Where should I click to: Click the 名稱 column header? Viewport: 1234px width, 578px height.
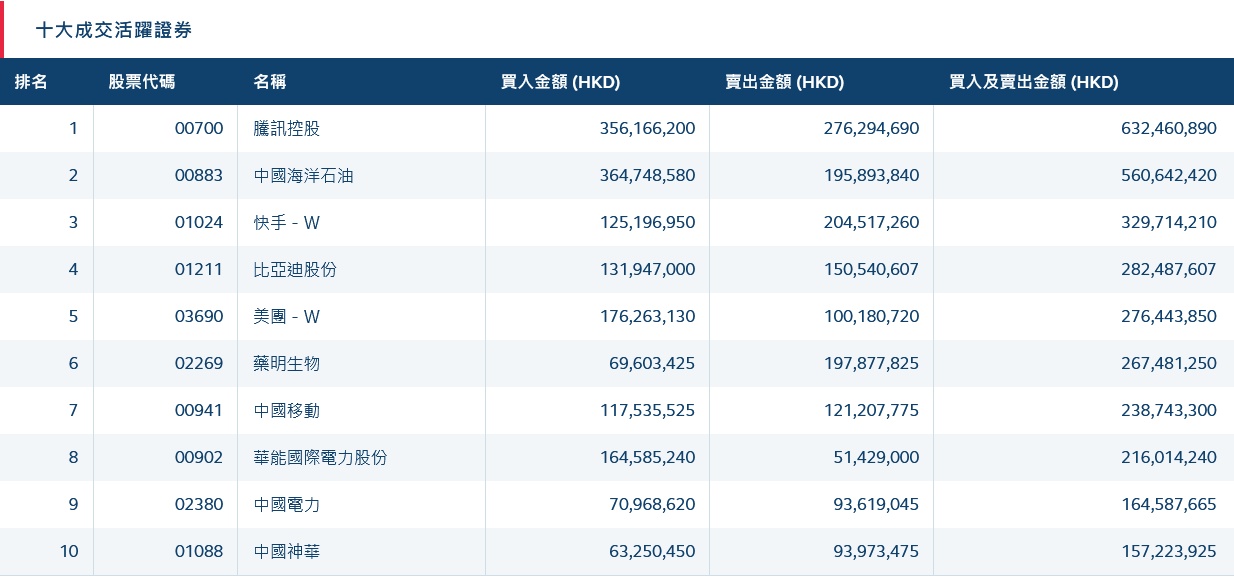click(270, 82)
